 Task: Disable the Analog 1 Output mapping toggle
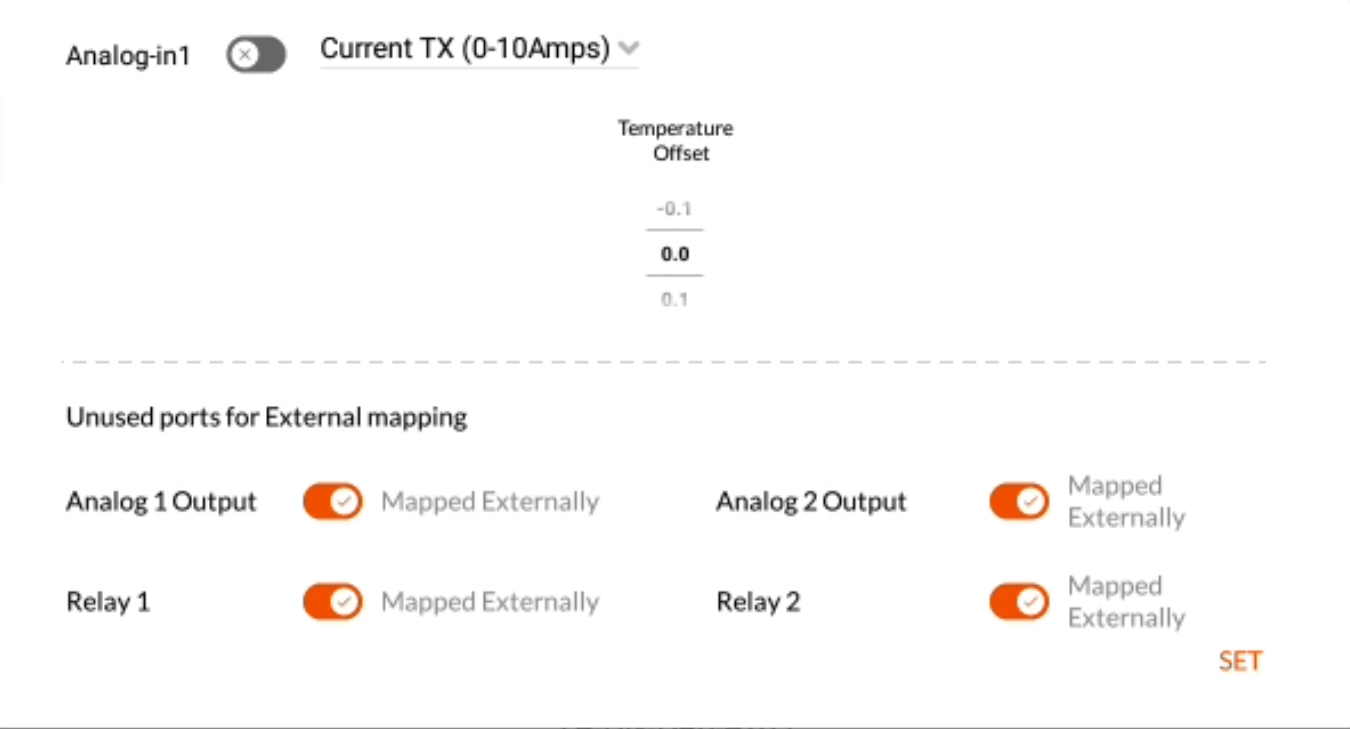coord(333,501)
